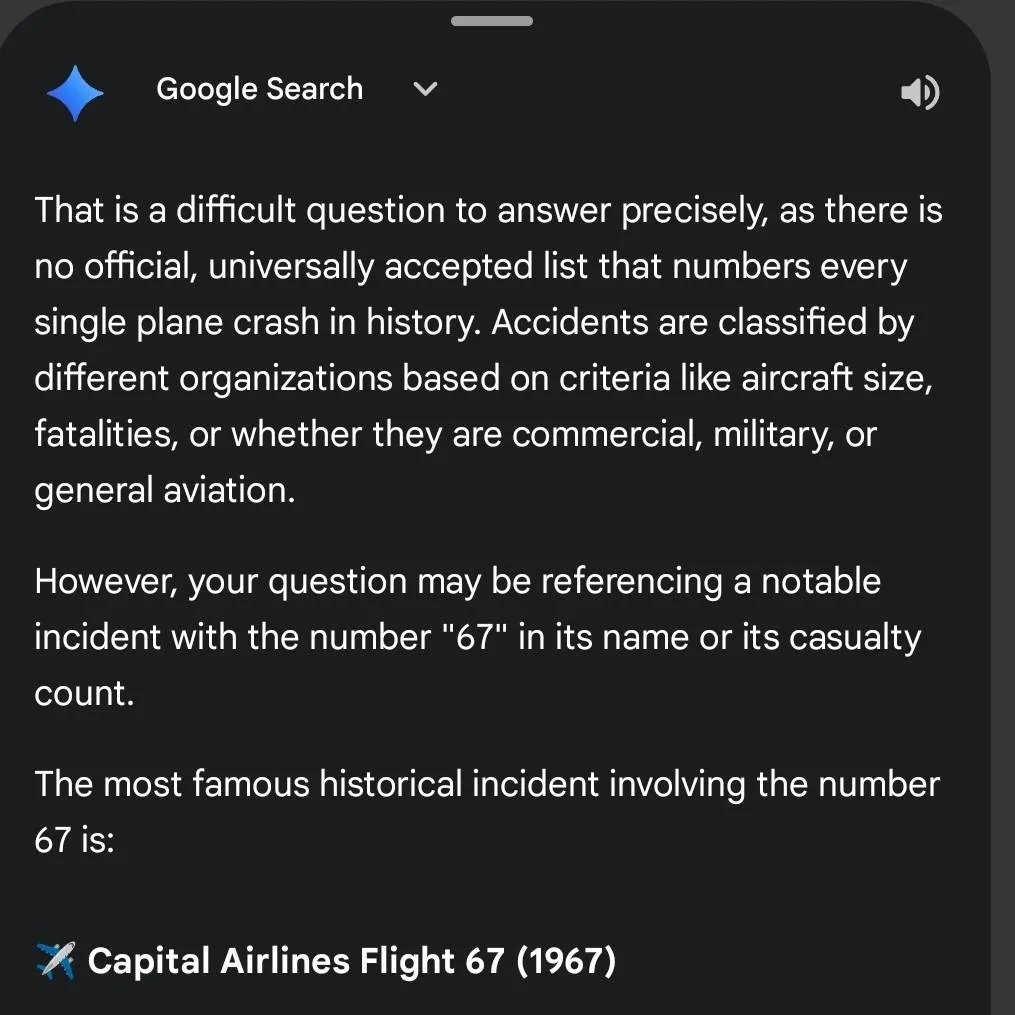Tap the Gemini assistant icon top left
The width and height of the screenshot is (1015, 1015).
point(76,92)
